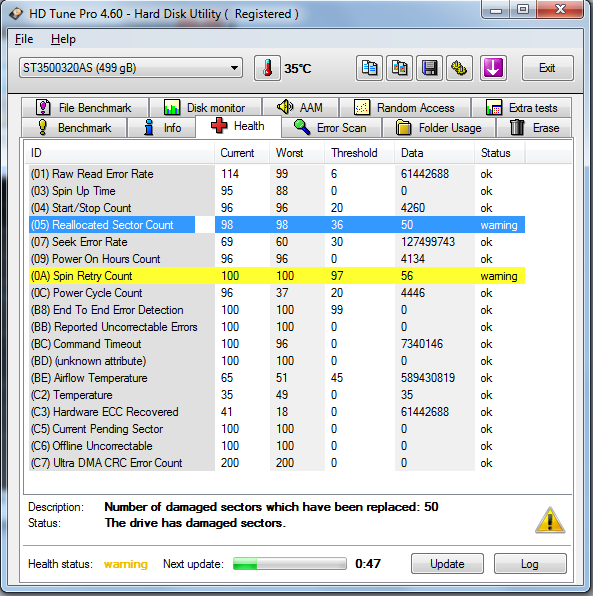This screenshot has width=593, height=596.
Task: Close the HD Tune Pro window
Action: pyautogui.click(x=560, y=9)
